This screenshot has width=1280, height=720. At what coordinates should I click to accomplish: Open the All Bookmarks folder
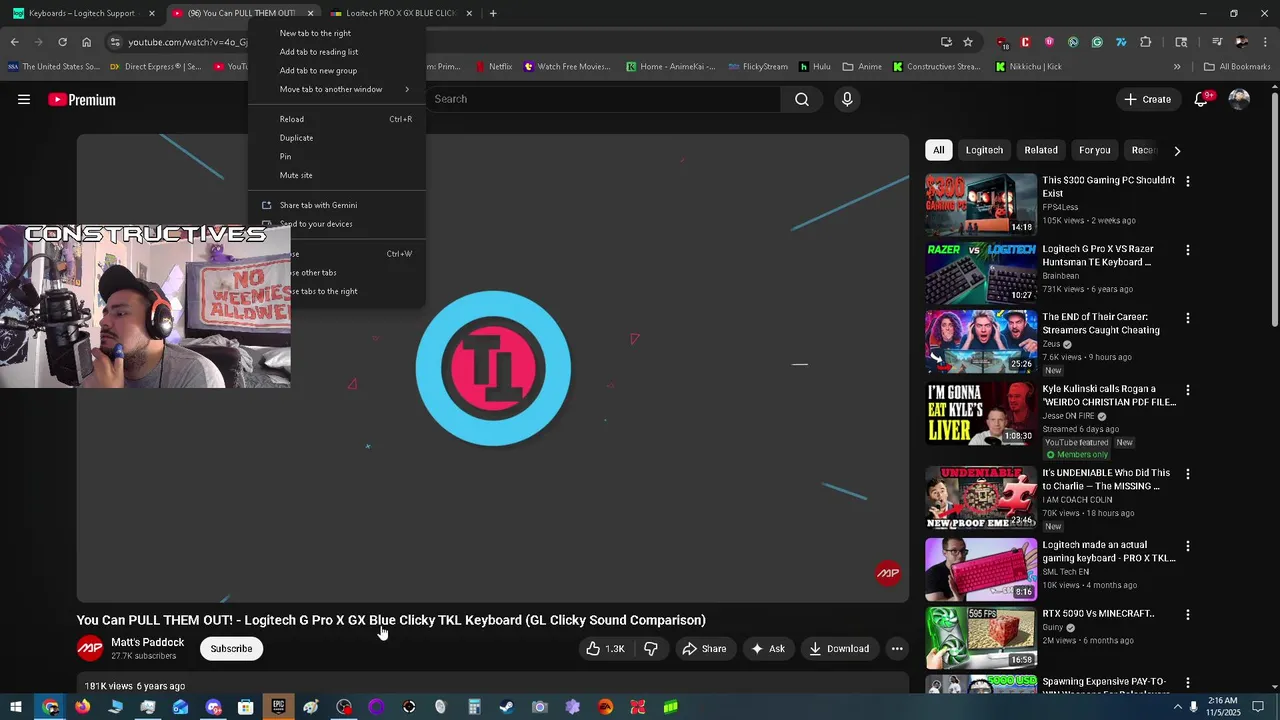1237,67
